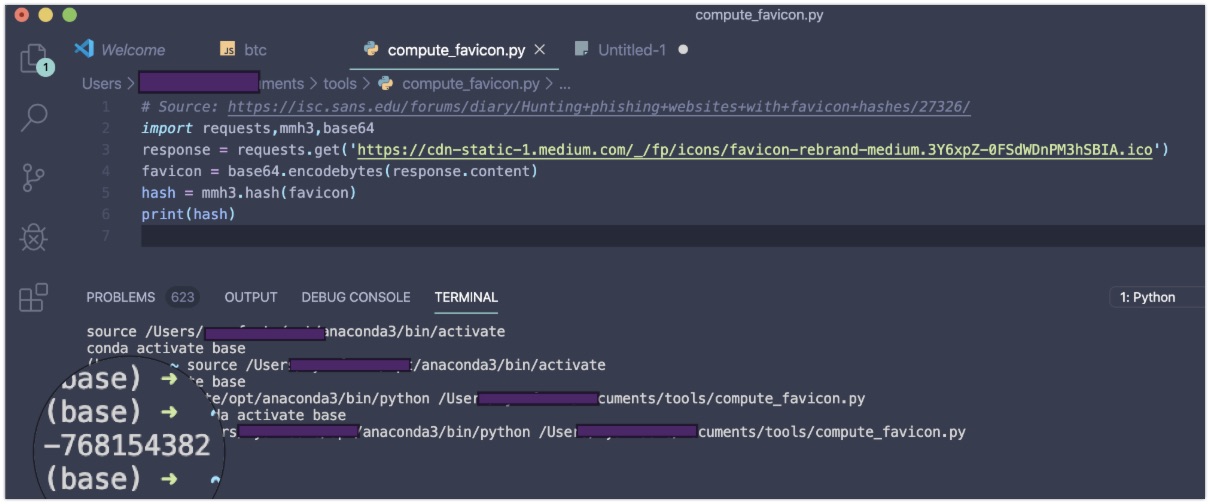Open the OUTPUT panel tab
Screen dimensions: 1210x504
(251, 297)
